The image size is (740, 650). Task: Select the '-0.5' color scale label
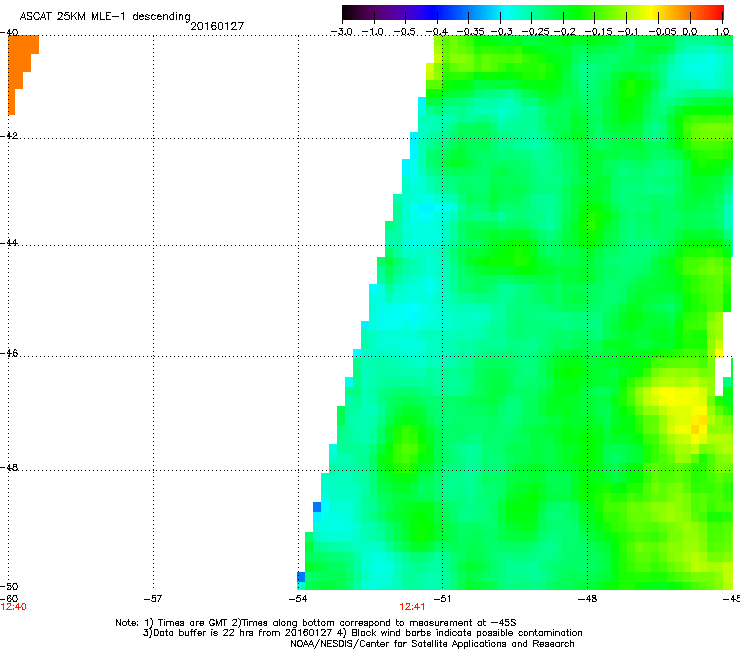click(404, 32)
